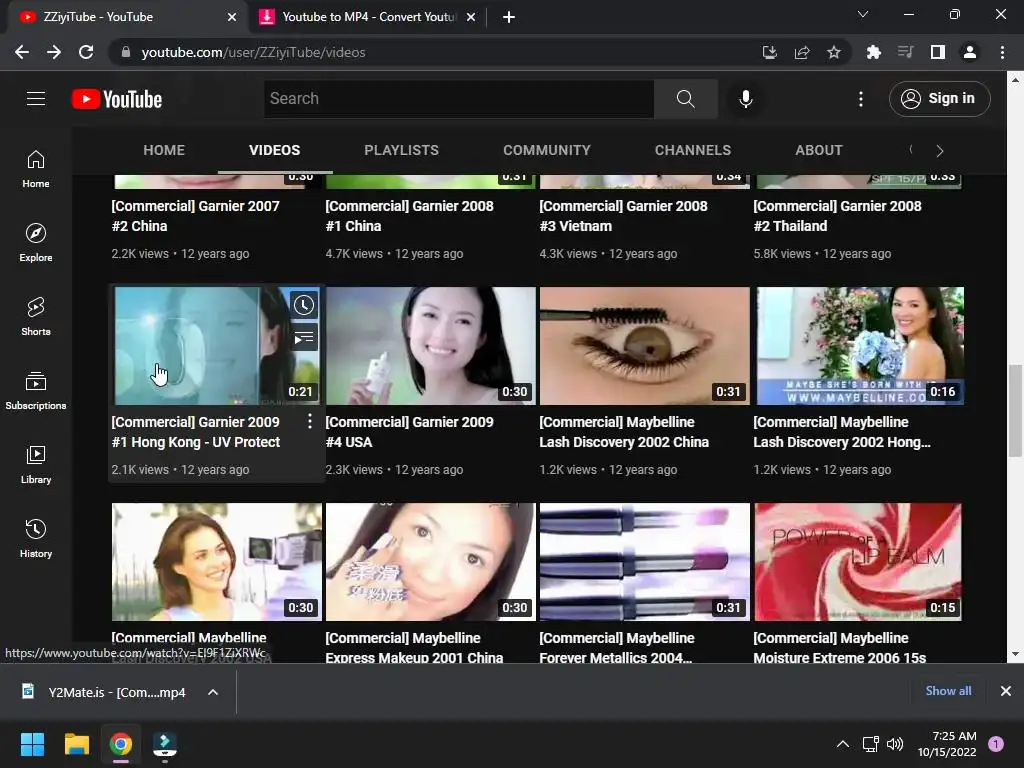Viewport: 1024px width, 768px height.
Task: Open a new browser tab
Action: click(509, 17)
